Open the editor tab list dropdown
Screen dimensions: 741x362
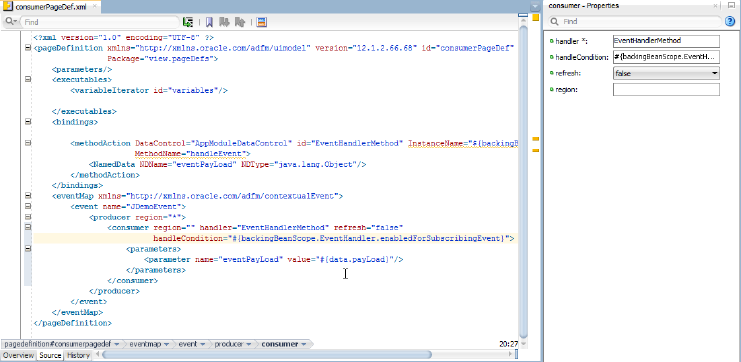535,7
